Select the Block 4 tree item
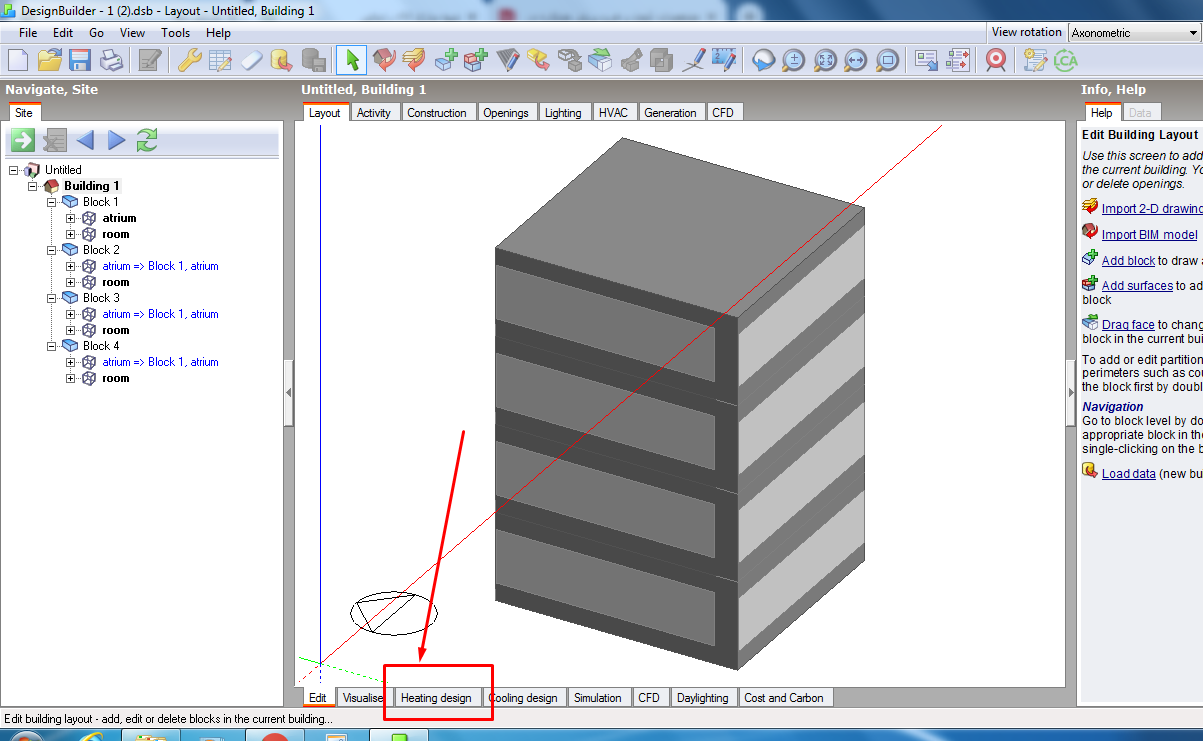Viewport: 1203px width, 741px height. (101, 346)
